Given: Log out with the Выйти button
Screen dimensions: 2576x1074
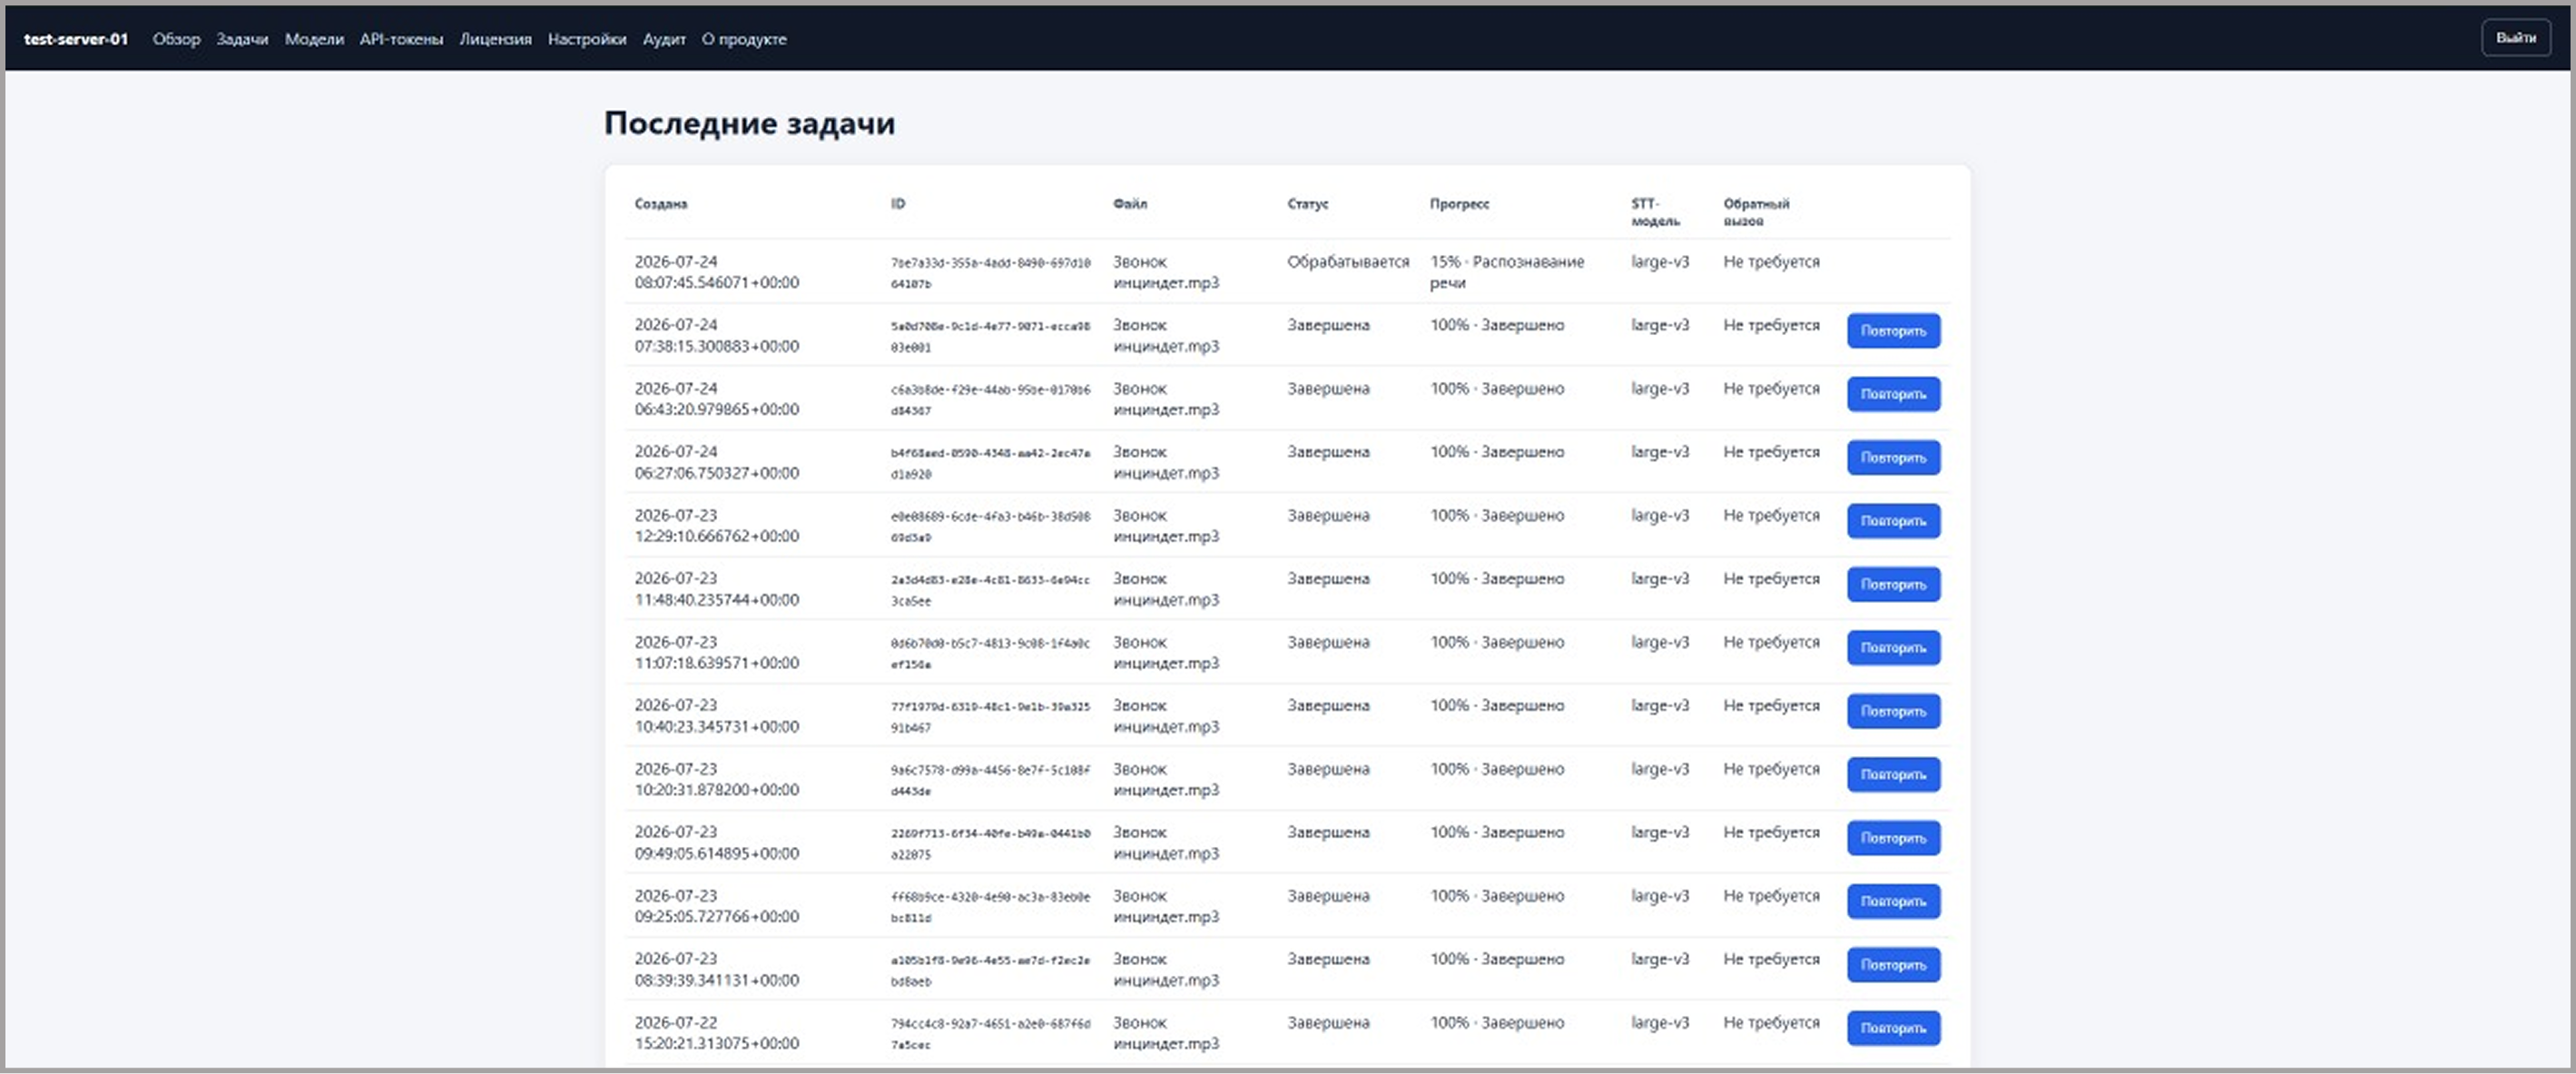Looking at the screenshot, I should 2515,38.
